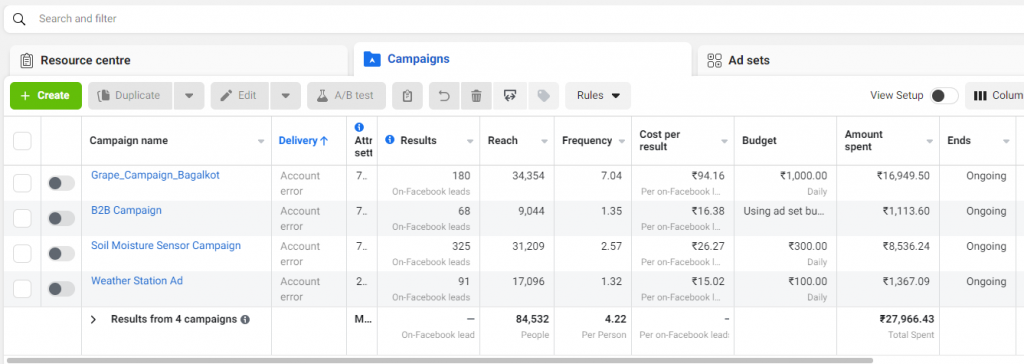Open the Resource centre tab
The width and height of the screenshot is (1024, 364).
coord(178,61)
